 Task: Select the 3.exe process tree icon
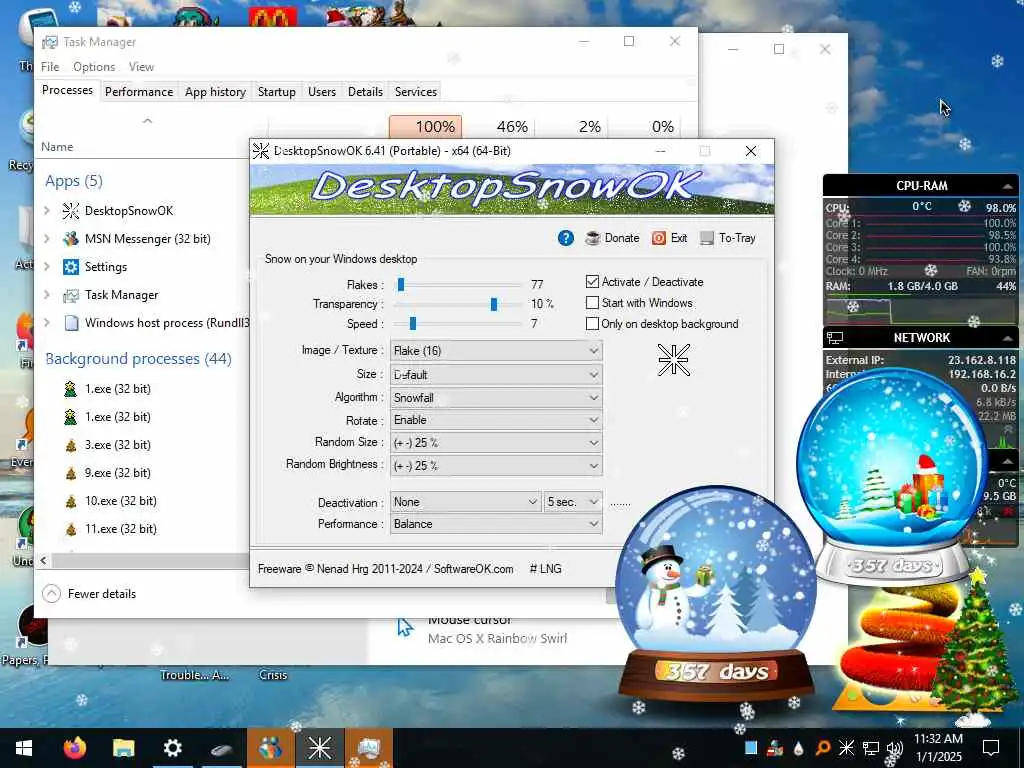point(71,445)
